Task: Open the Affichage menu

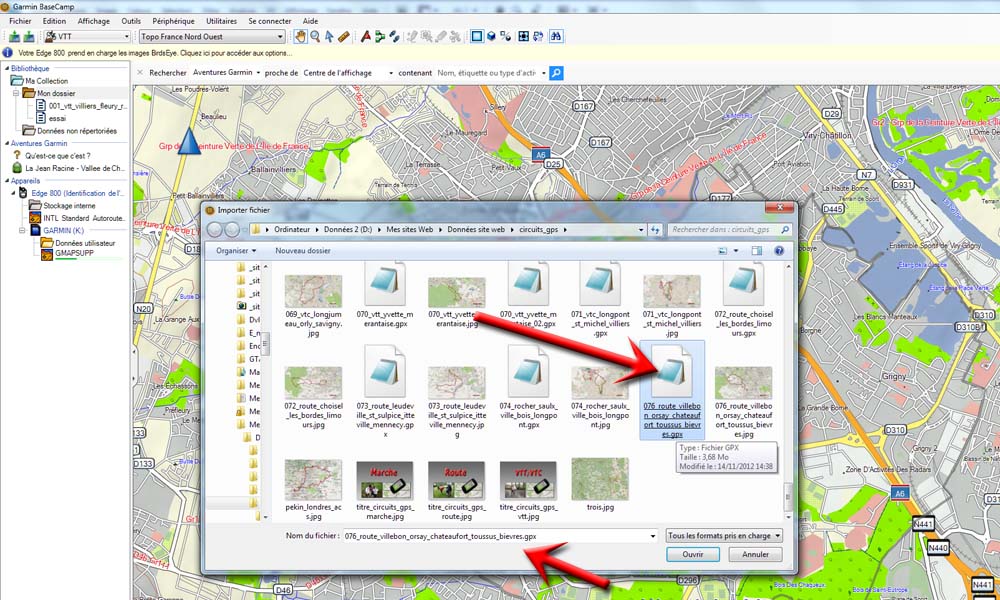Action: (x=94, y=21)
